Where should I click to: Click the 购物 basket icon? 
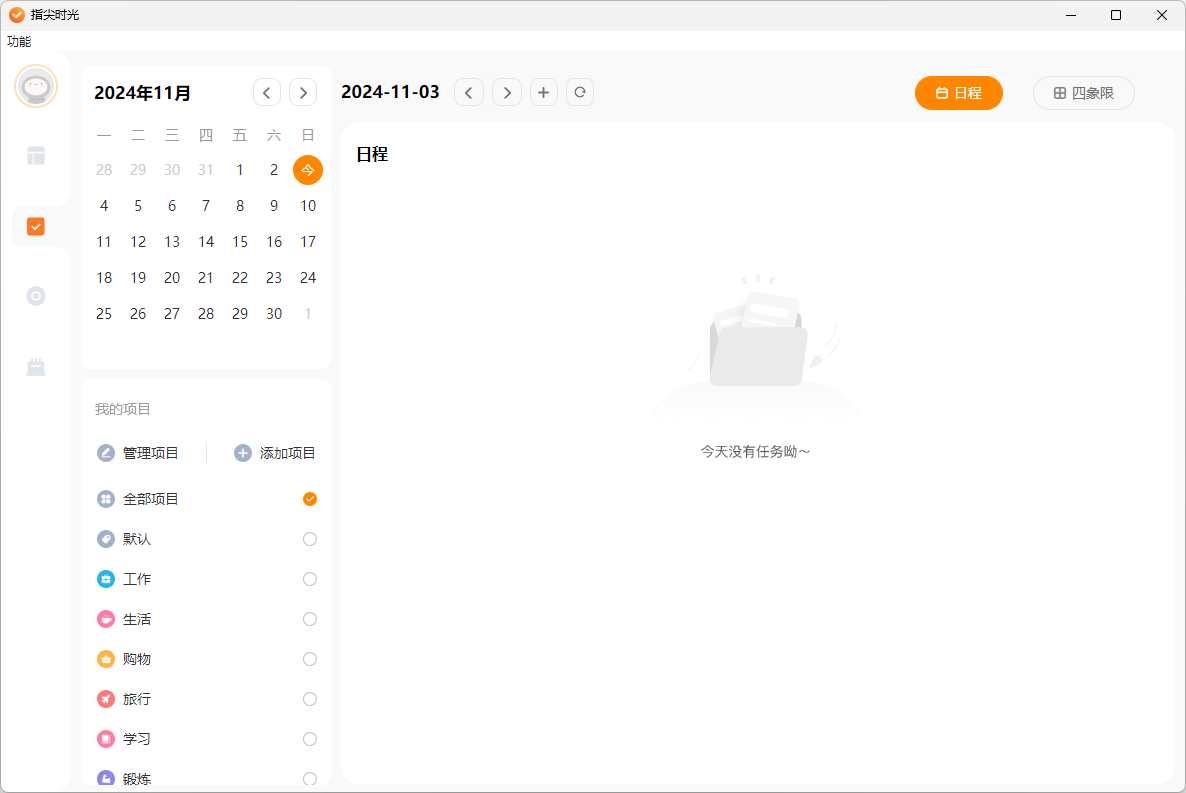(106, 659)
